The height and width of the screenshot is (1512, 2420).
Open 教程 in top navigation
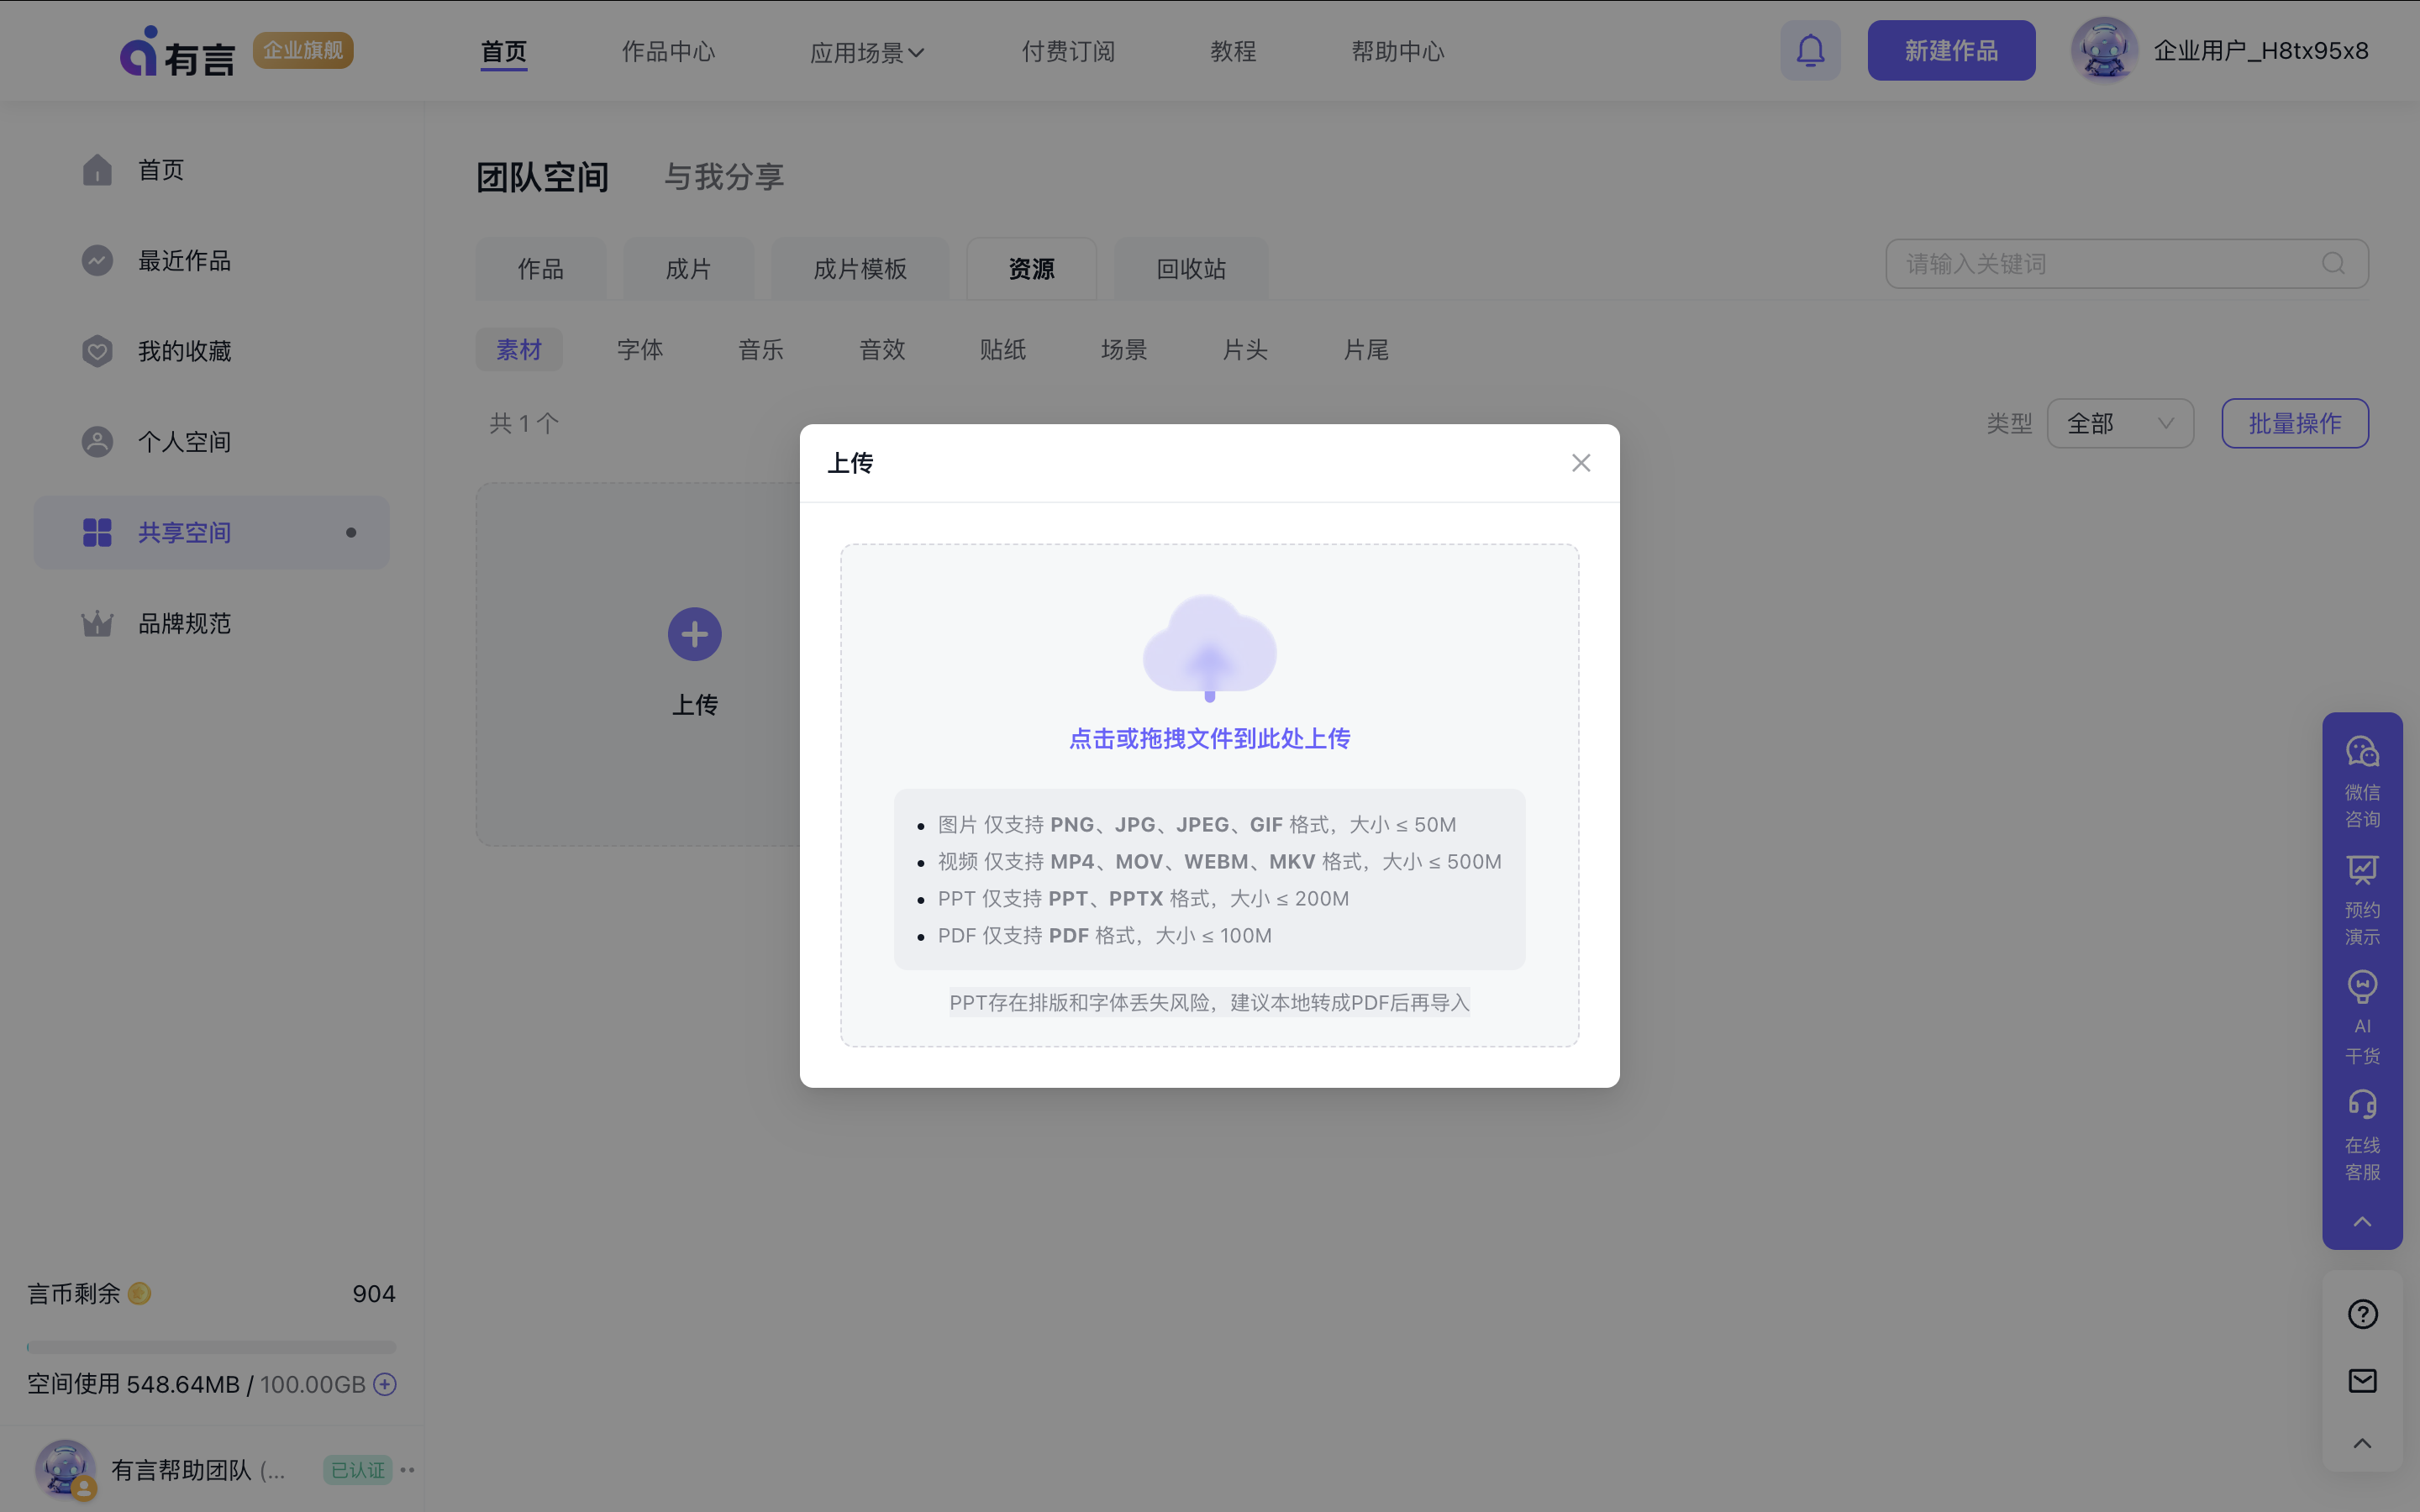coord(1233,51)
